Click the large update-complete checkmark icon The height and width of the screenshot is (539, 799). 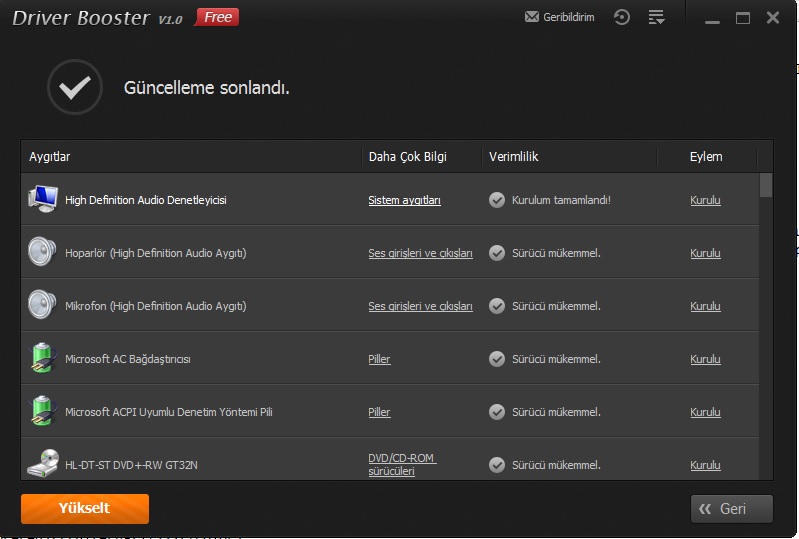(75, 87)
